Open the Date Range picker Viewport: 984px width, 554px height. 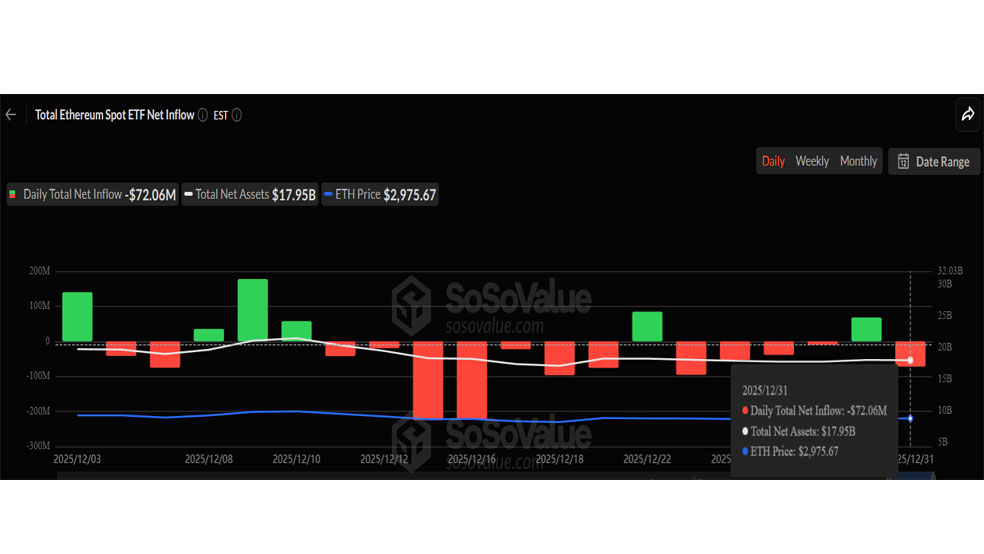pos(934,162)
